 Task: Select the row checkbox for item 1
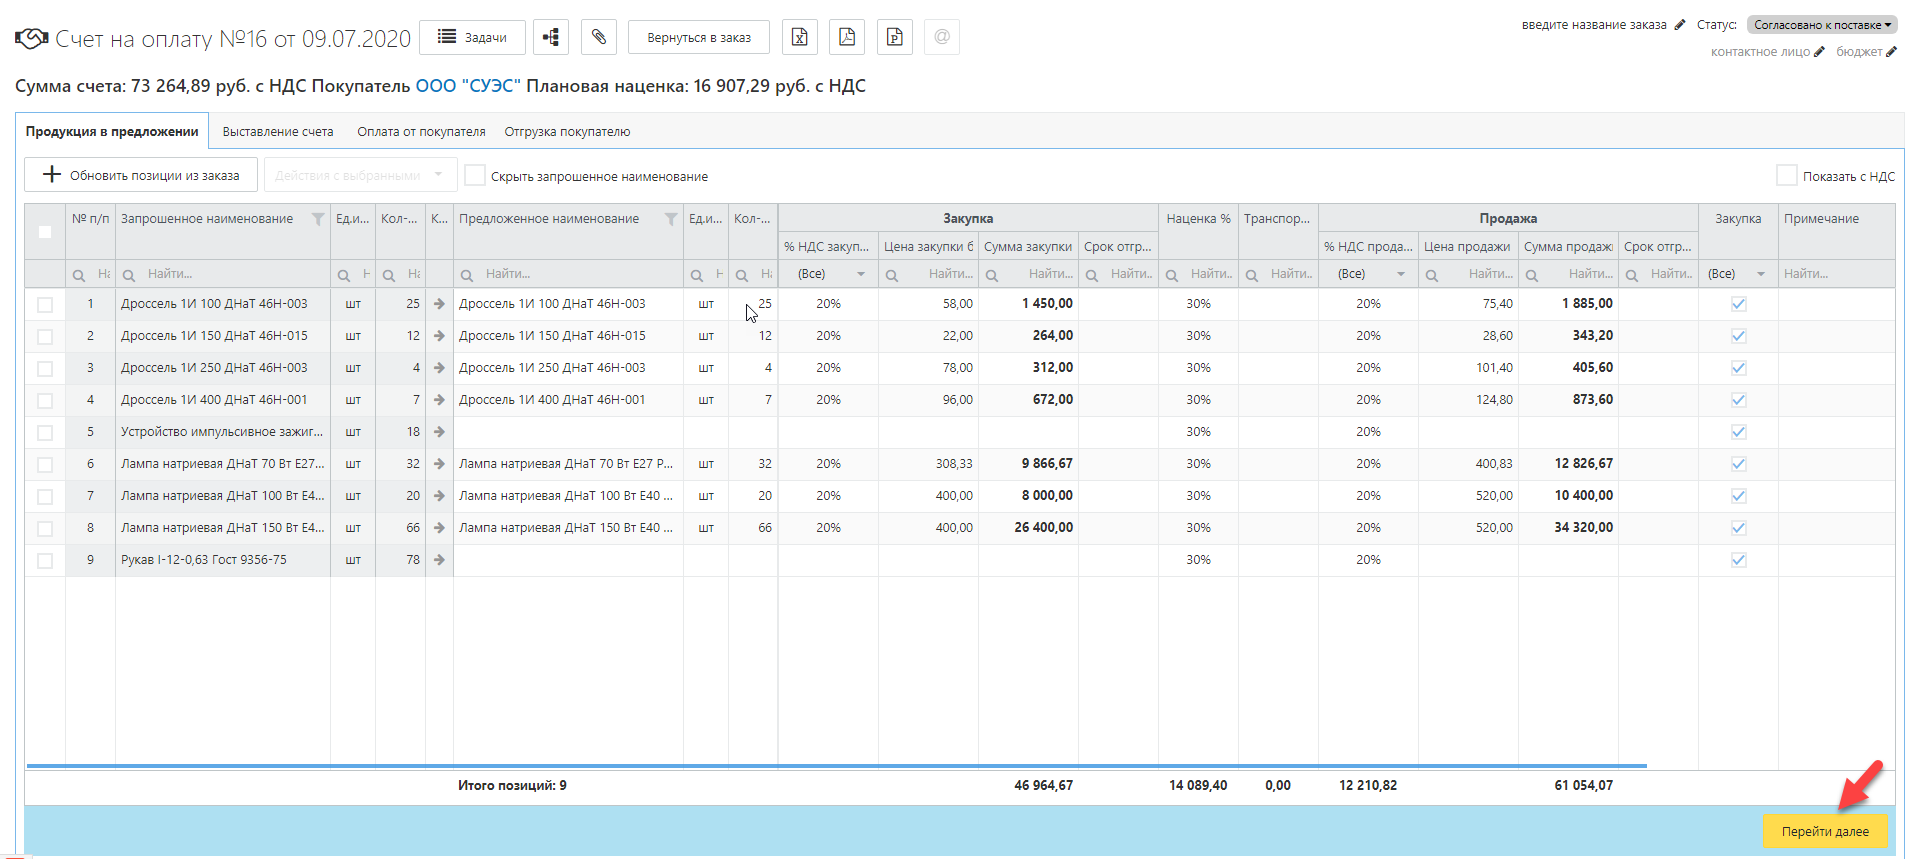coord(45,305)
